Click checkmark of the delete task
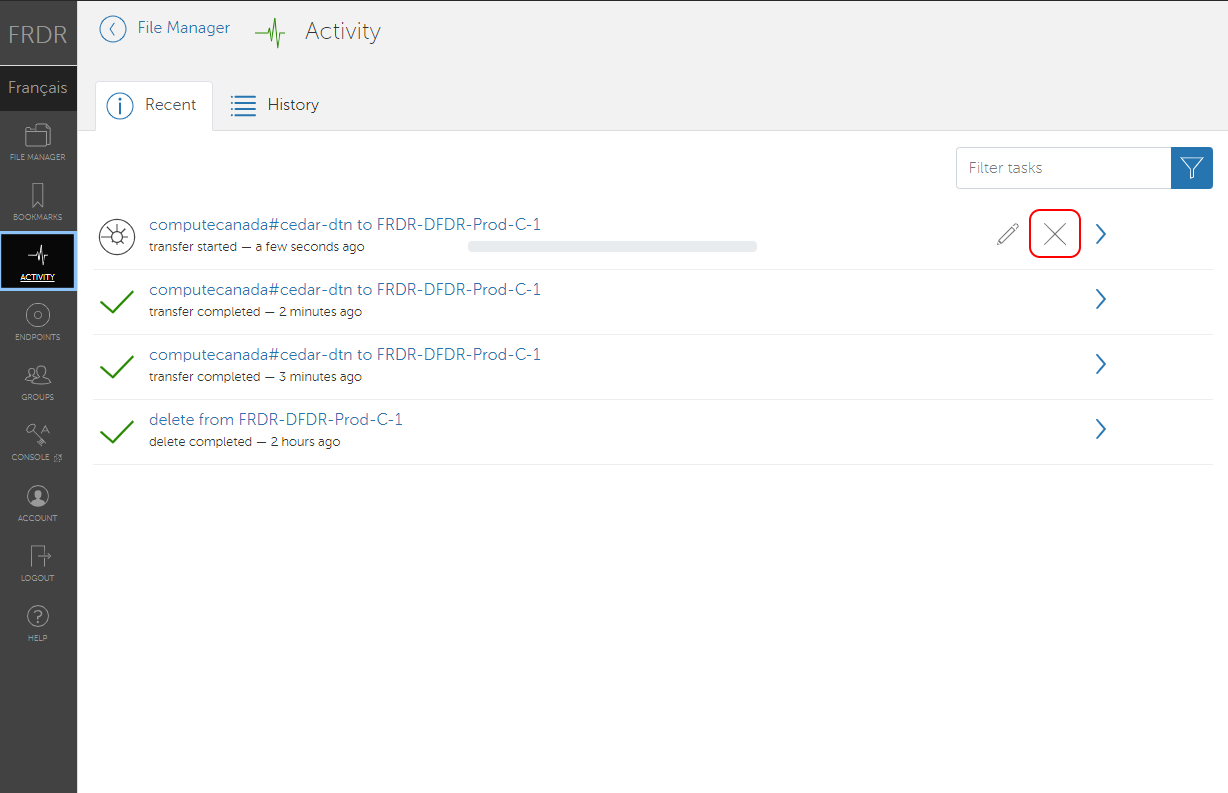1228x793 pixels. 117,431
